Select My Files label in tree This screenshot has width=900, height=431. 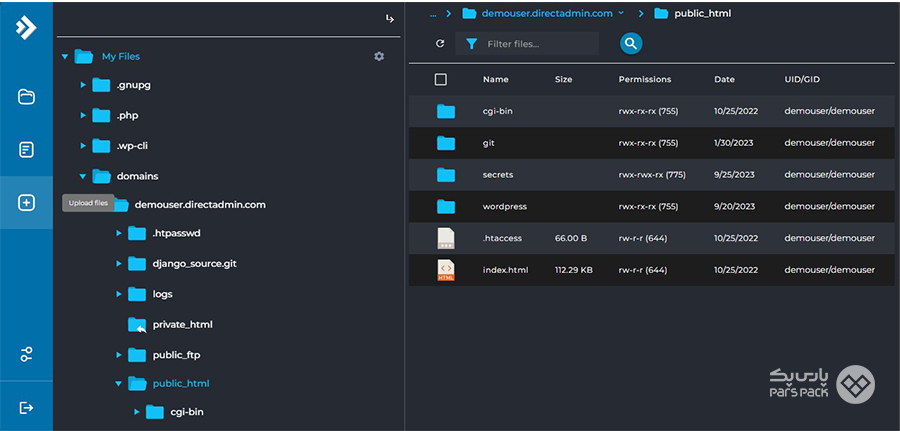click(x=121, y=56)
